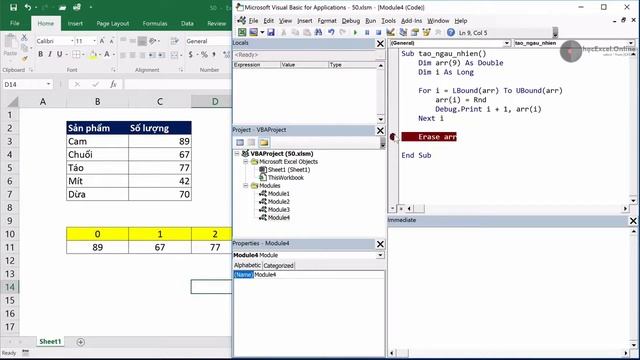Open the Tools menu in VBA editor
This screenshot has height=360, width=640.
(x=388, y=21)
